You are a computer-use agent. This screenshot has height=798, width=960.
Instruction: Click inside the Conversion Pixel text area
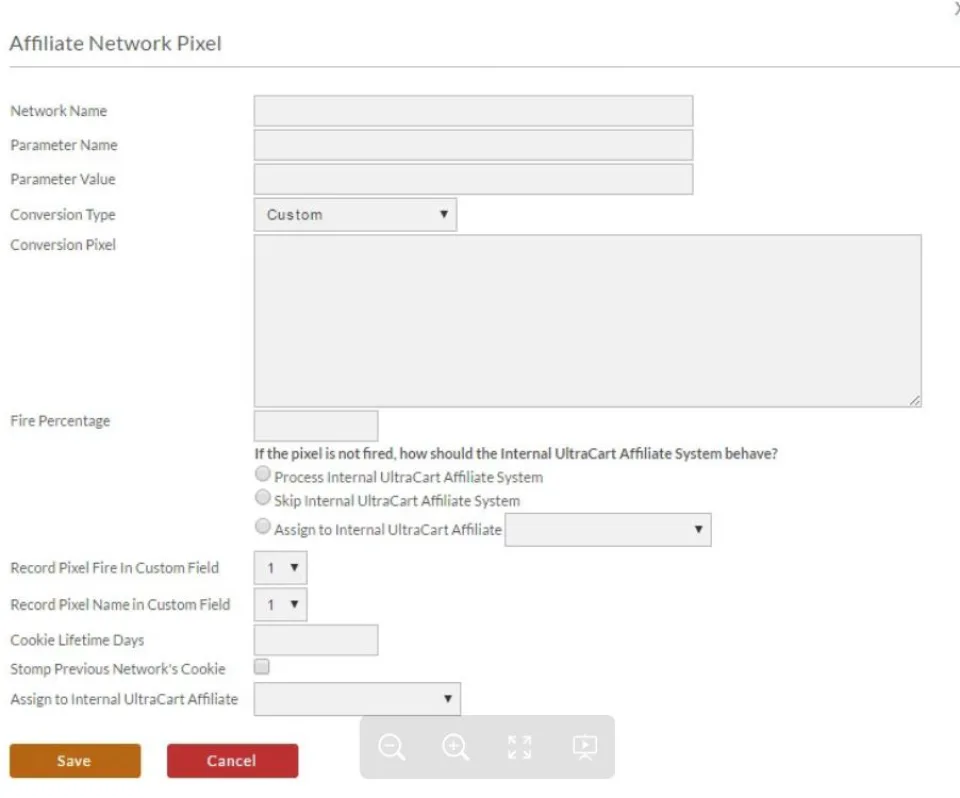tap(588, 321)
